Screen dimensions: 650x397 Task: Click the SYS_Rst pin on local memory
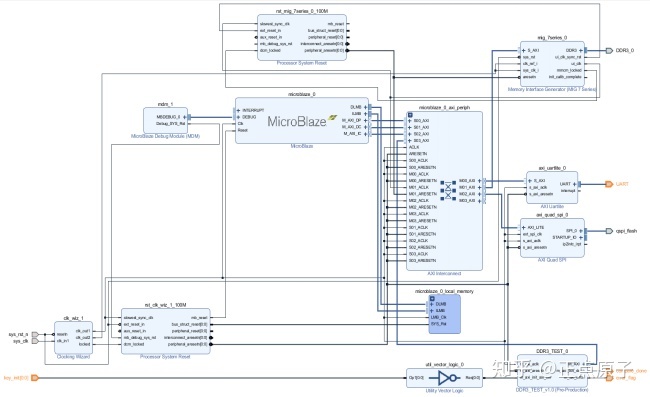[439, 324]
